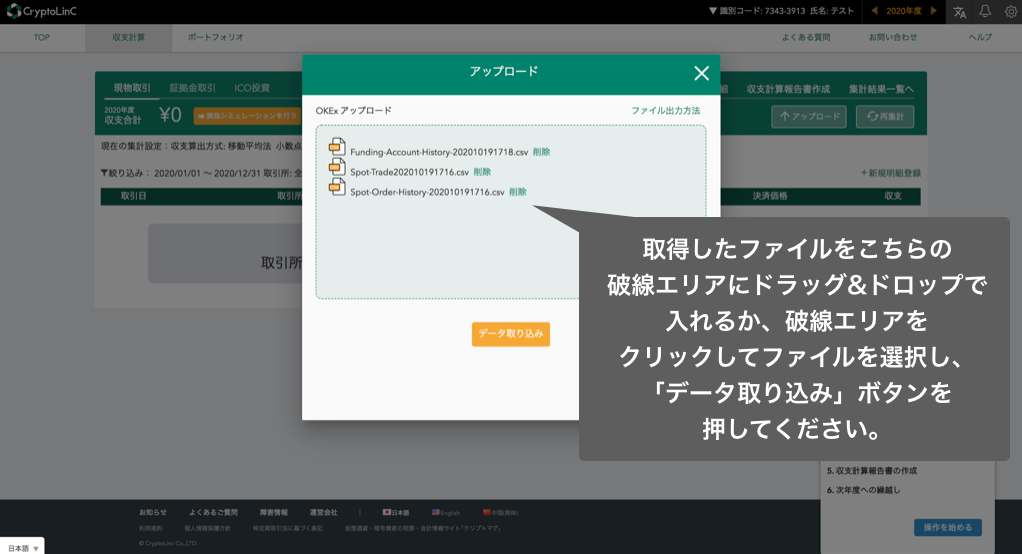This screenshot has width=1022, height=554.
Task: Click the 損益シミュレーションを行う button
Action: 246,116
